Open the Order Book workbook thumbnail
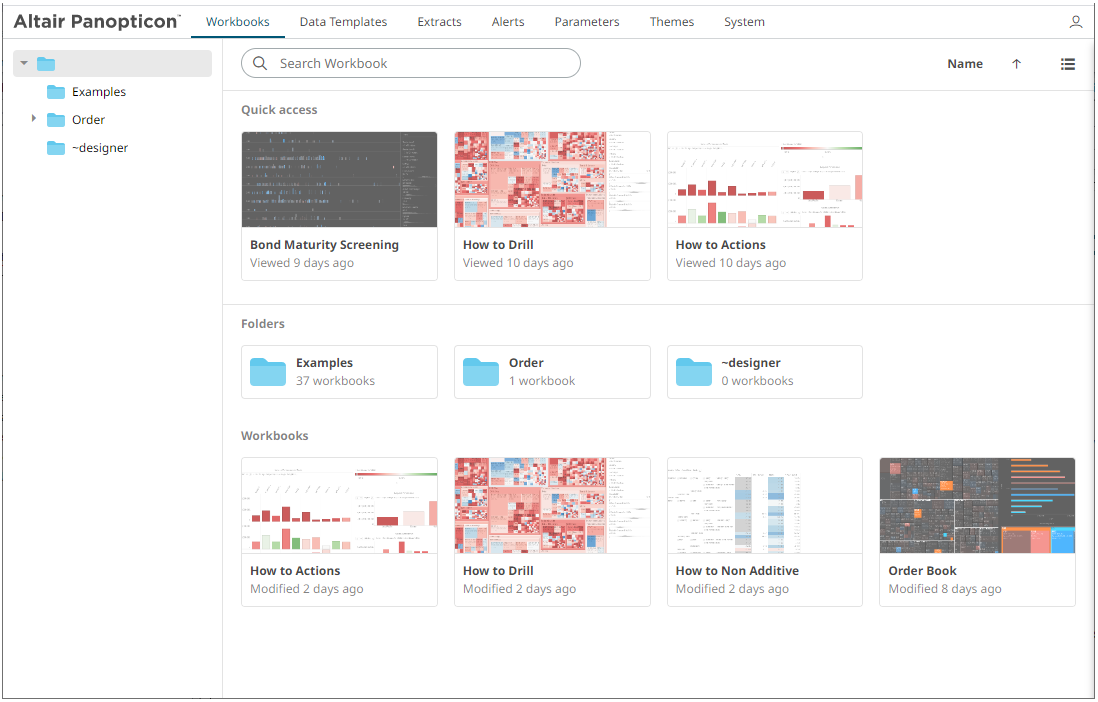The image size is (1098, 702). (x=977, y=506)
